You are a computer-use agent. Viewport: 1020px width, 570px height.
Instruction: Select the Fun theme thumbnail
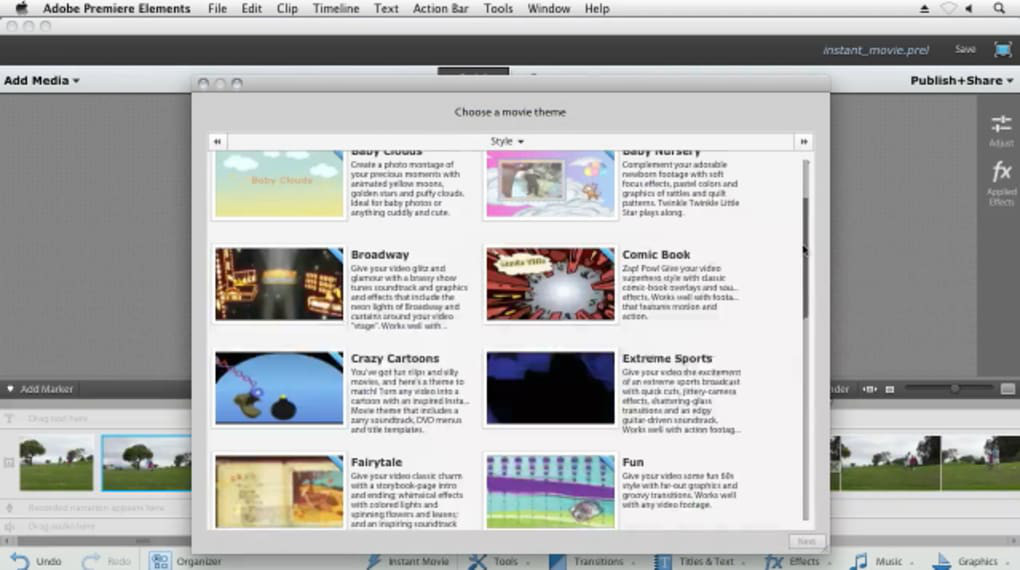[550, 491]
